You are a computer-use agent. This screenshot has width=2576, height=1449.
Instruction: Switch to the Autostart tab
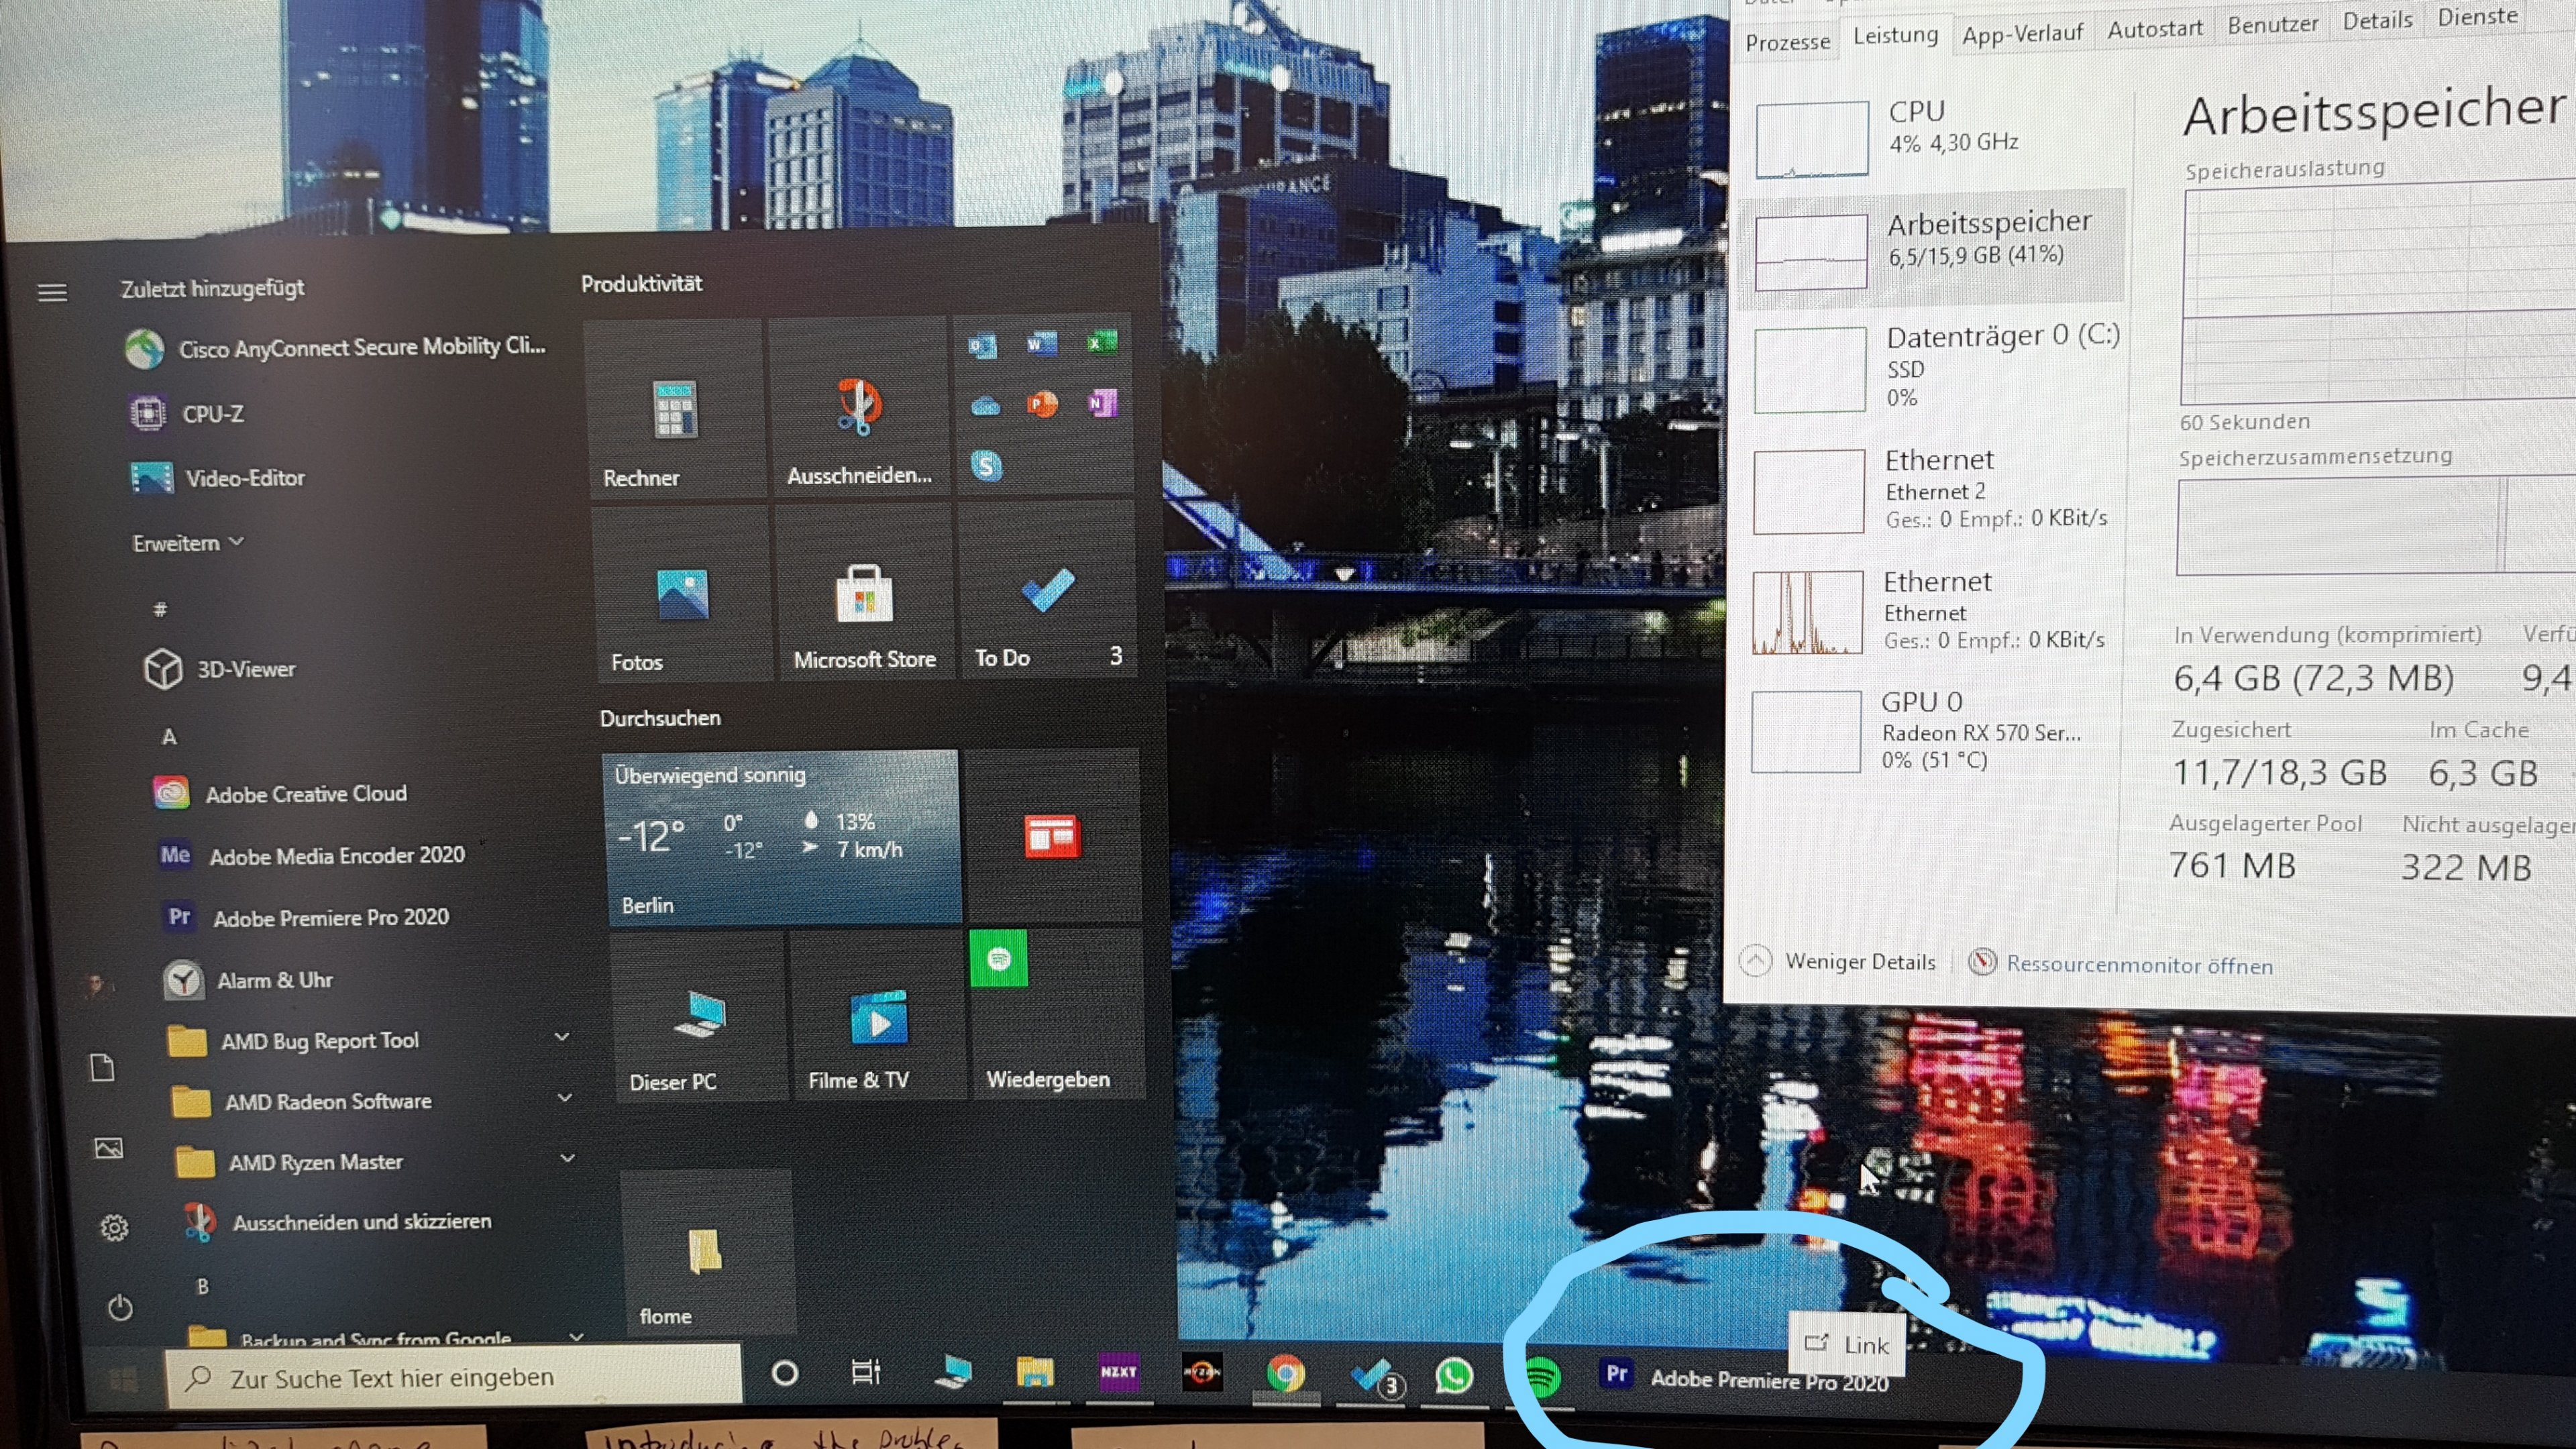[x=2154, y=30]
